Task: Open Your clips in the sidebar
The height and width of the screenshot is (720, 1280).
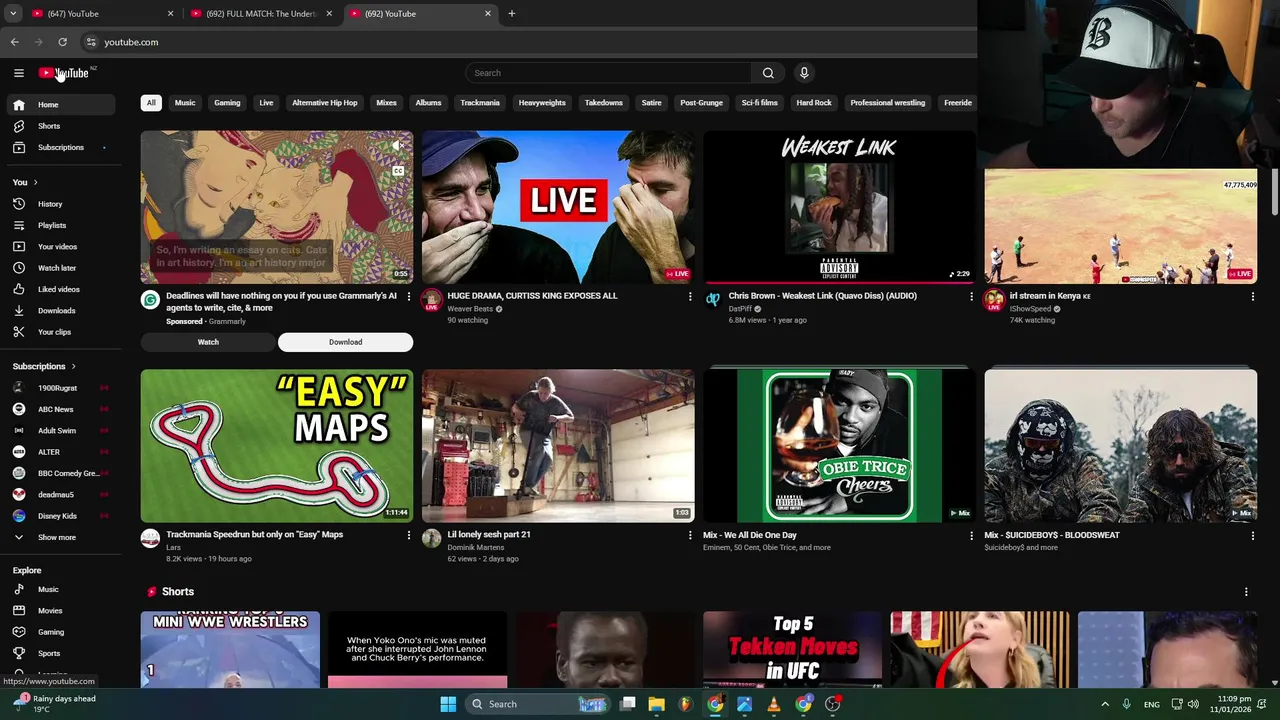Action: tap(61, 332)
